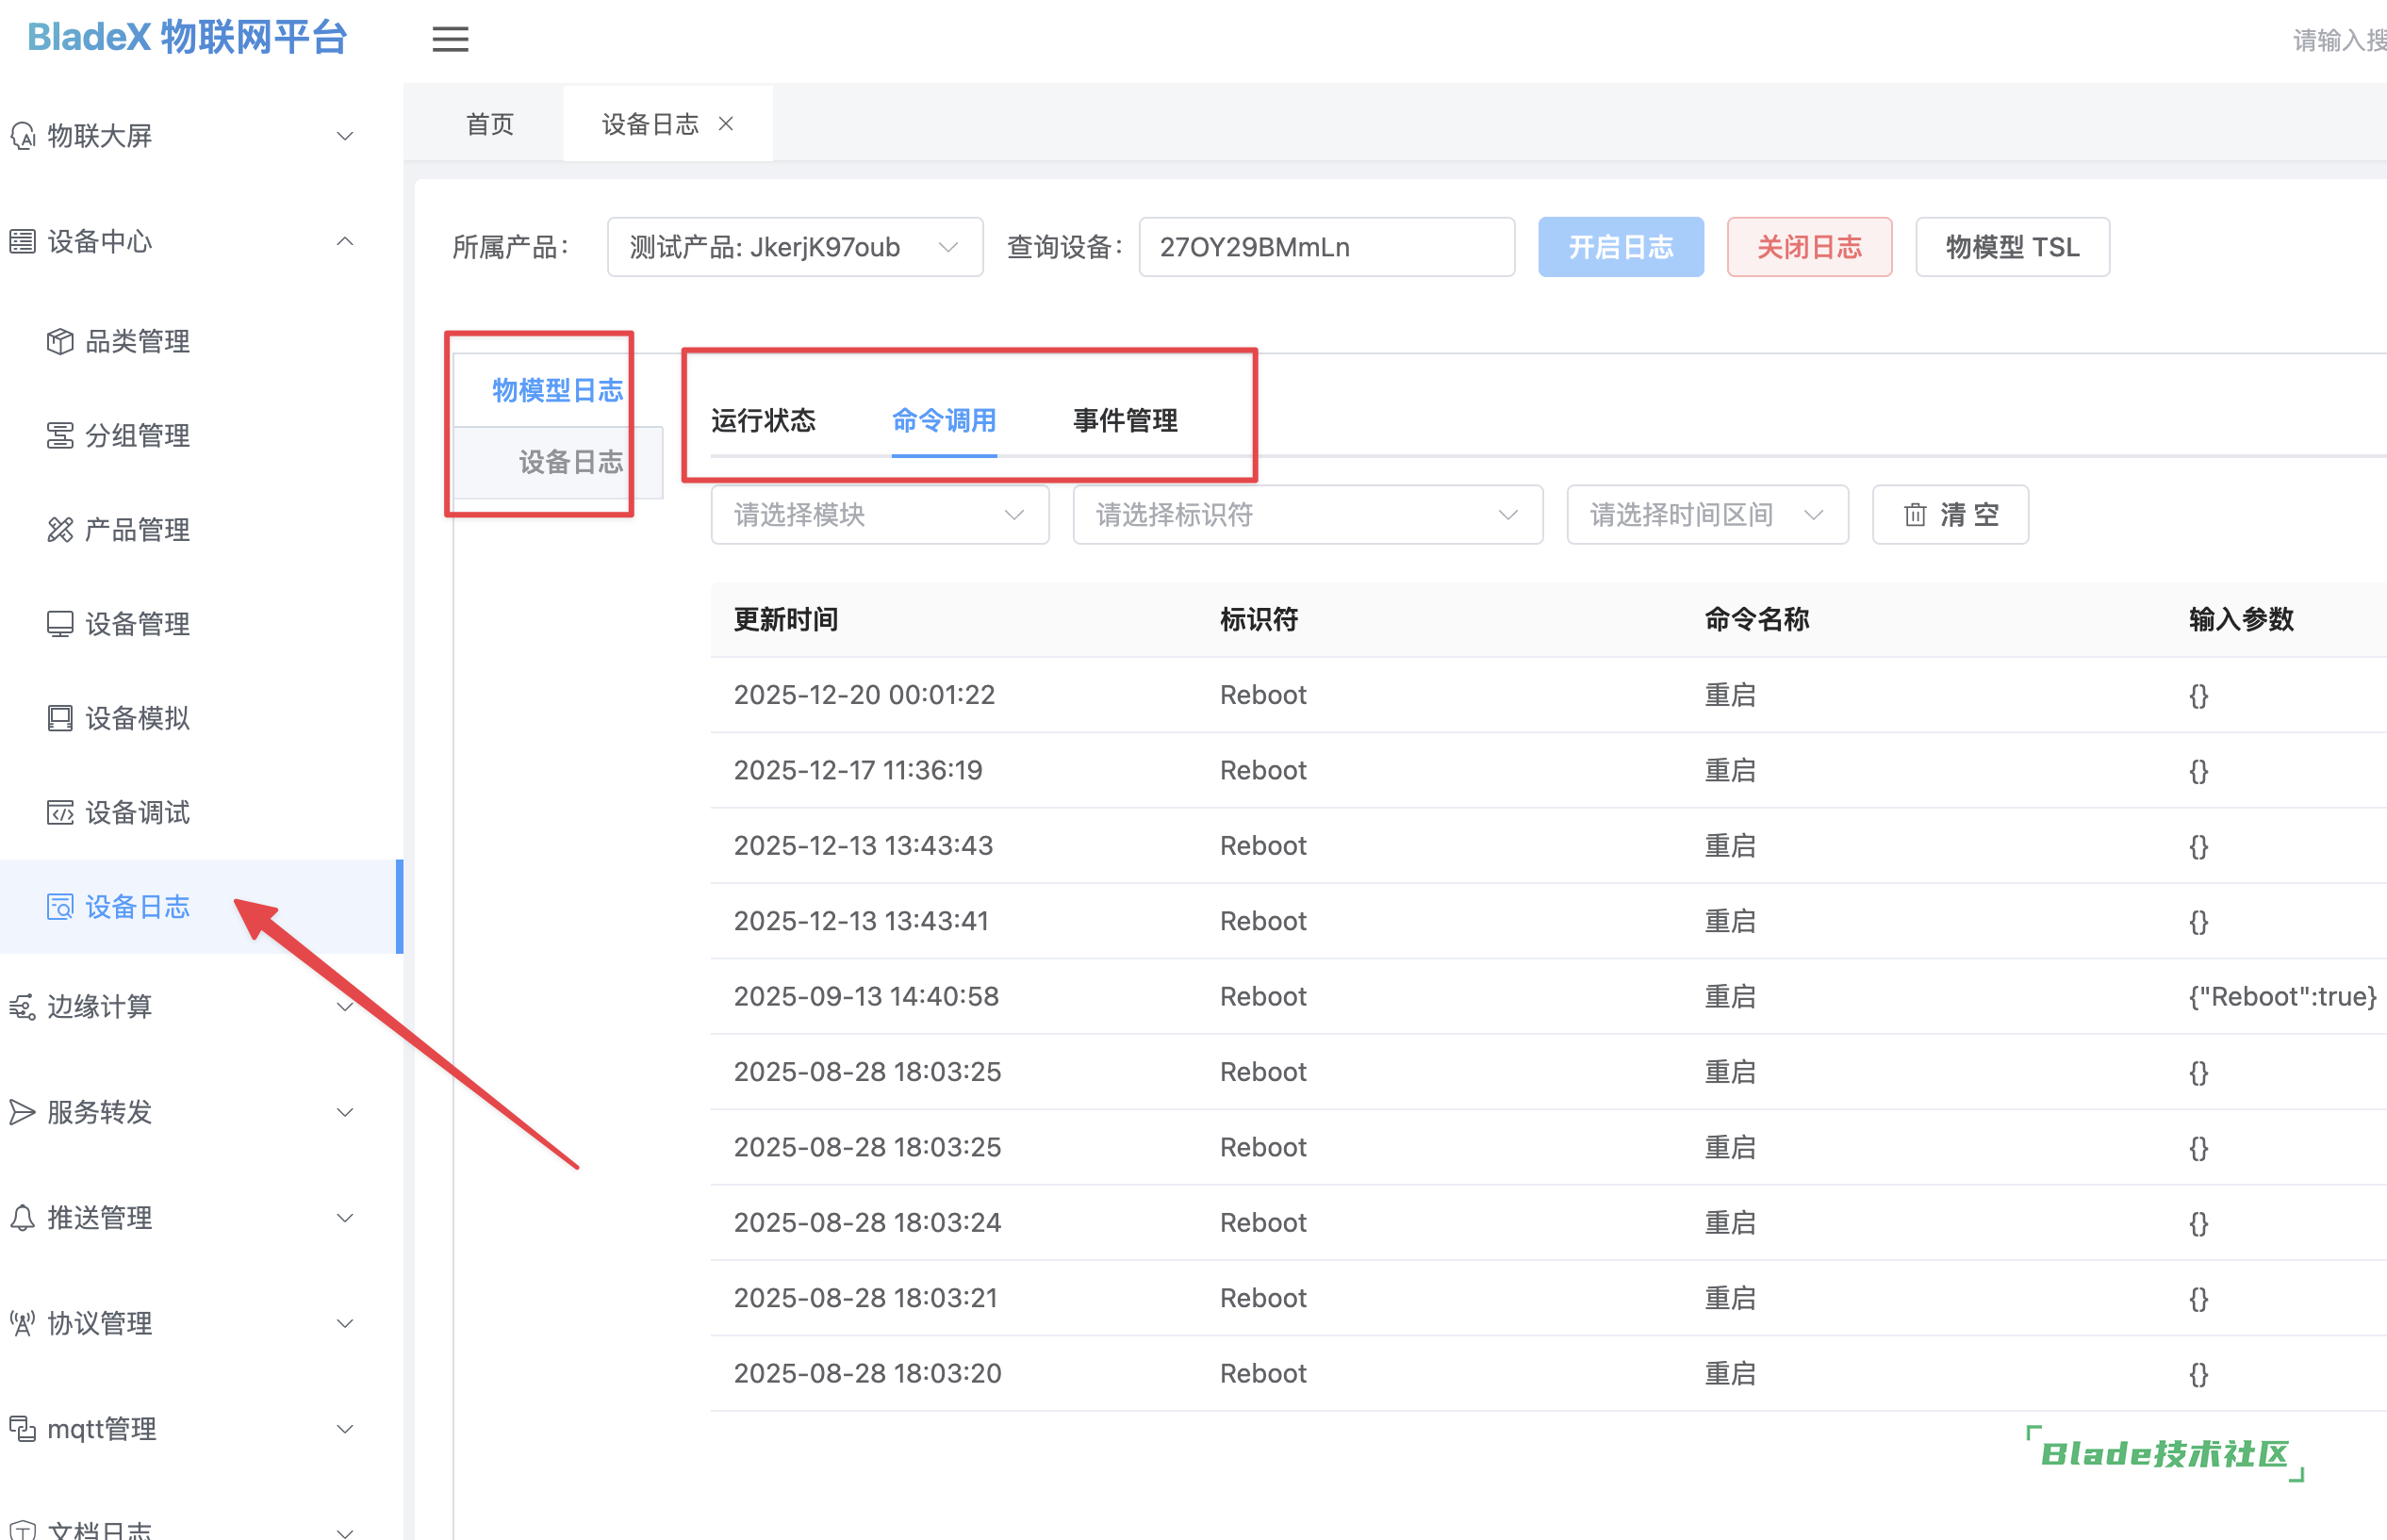
Task: Open the 请选择标识符 dropdown
Action: [1306, 515]
